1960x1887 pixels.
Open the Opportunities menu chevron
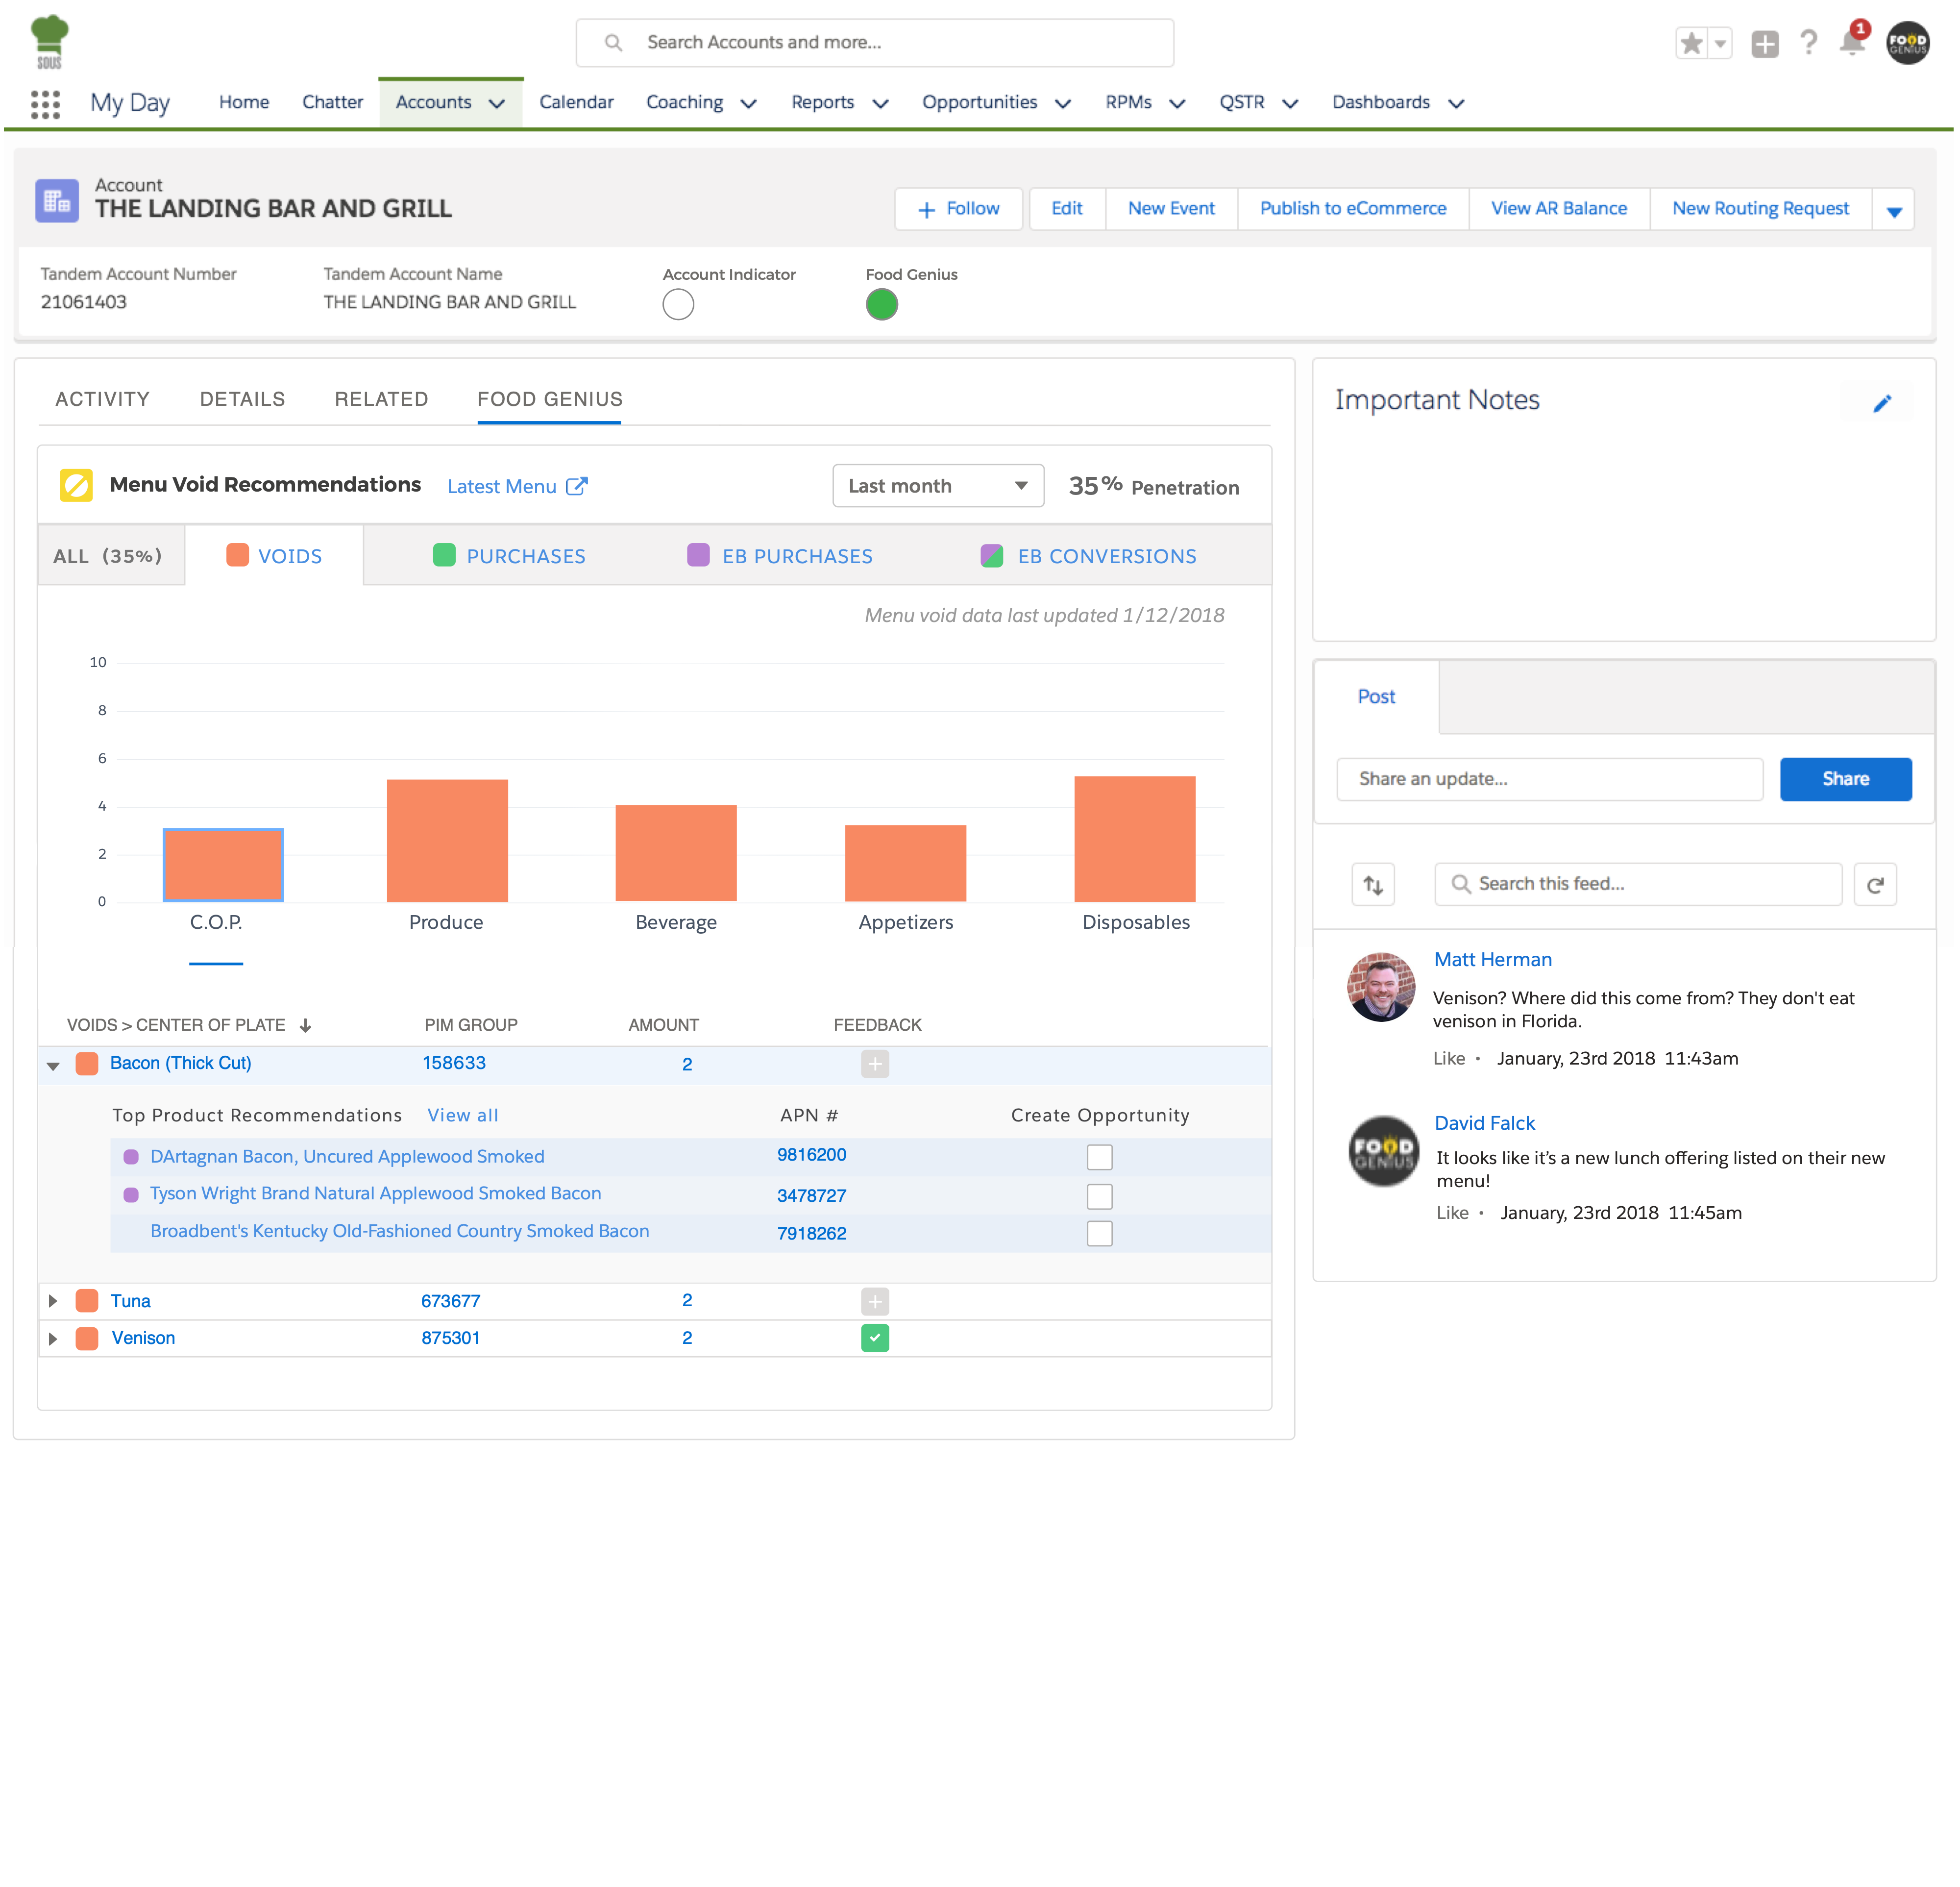[1063, 103]
